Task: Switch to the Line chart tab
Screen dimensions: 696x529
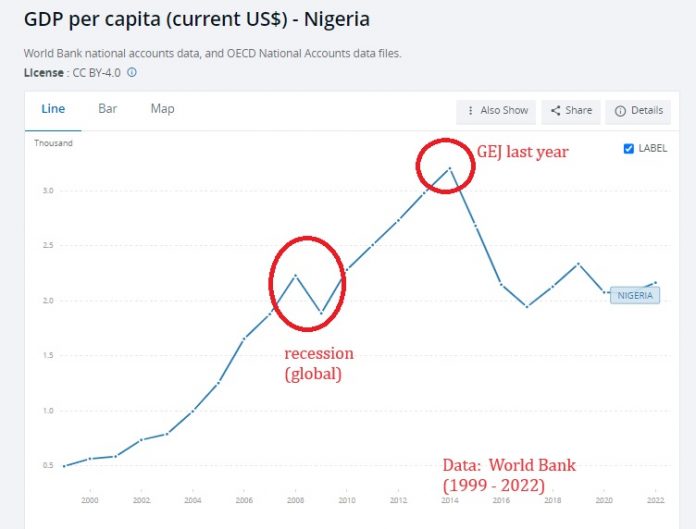Action: click(x=52, y=108)
